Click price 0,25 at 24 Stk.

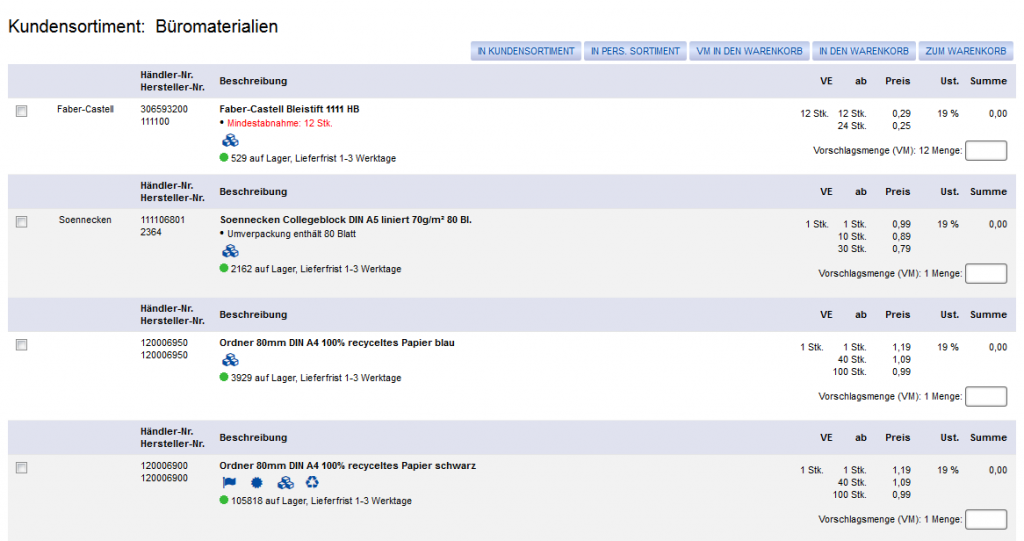(901, 125)
